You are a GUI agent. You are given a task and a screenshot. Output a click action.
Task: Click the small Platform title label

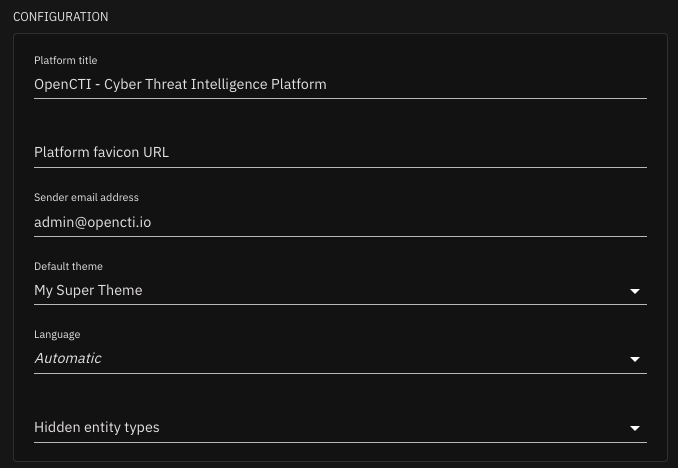66,61
